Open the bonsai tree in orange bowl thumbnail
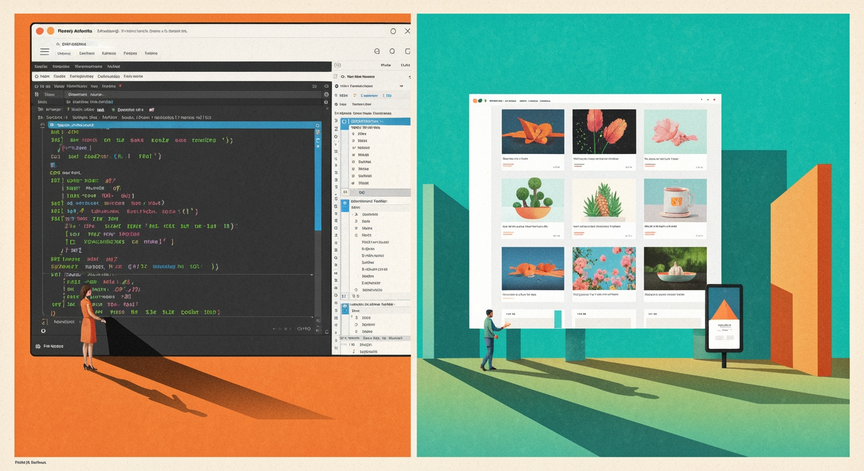Viewport: 864px width, 471px height. (533, 201)
